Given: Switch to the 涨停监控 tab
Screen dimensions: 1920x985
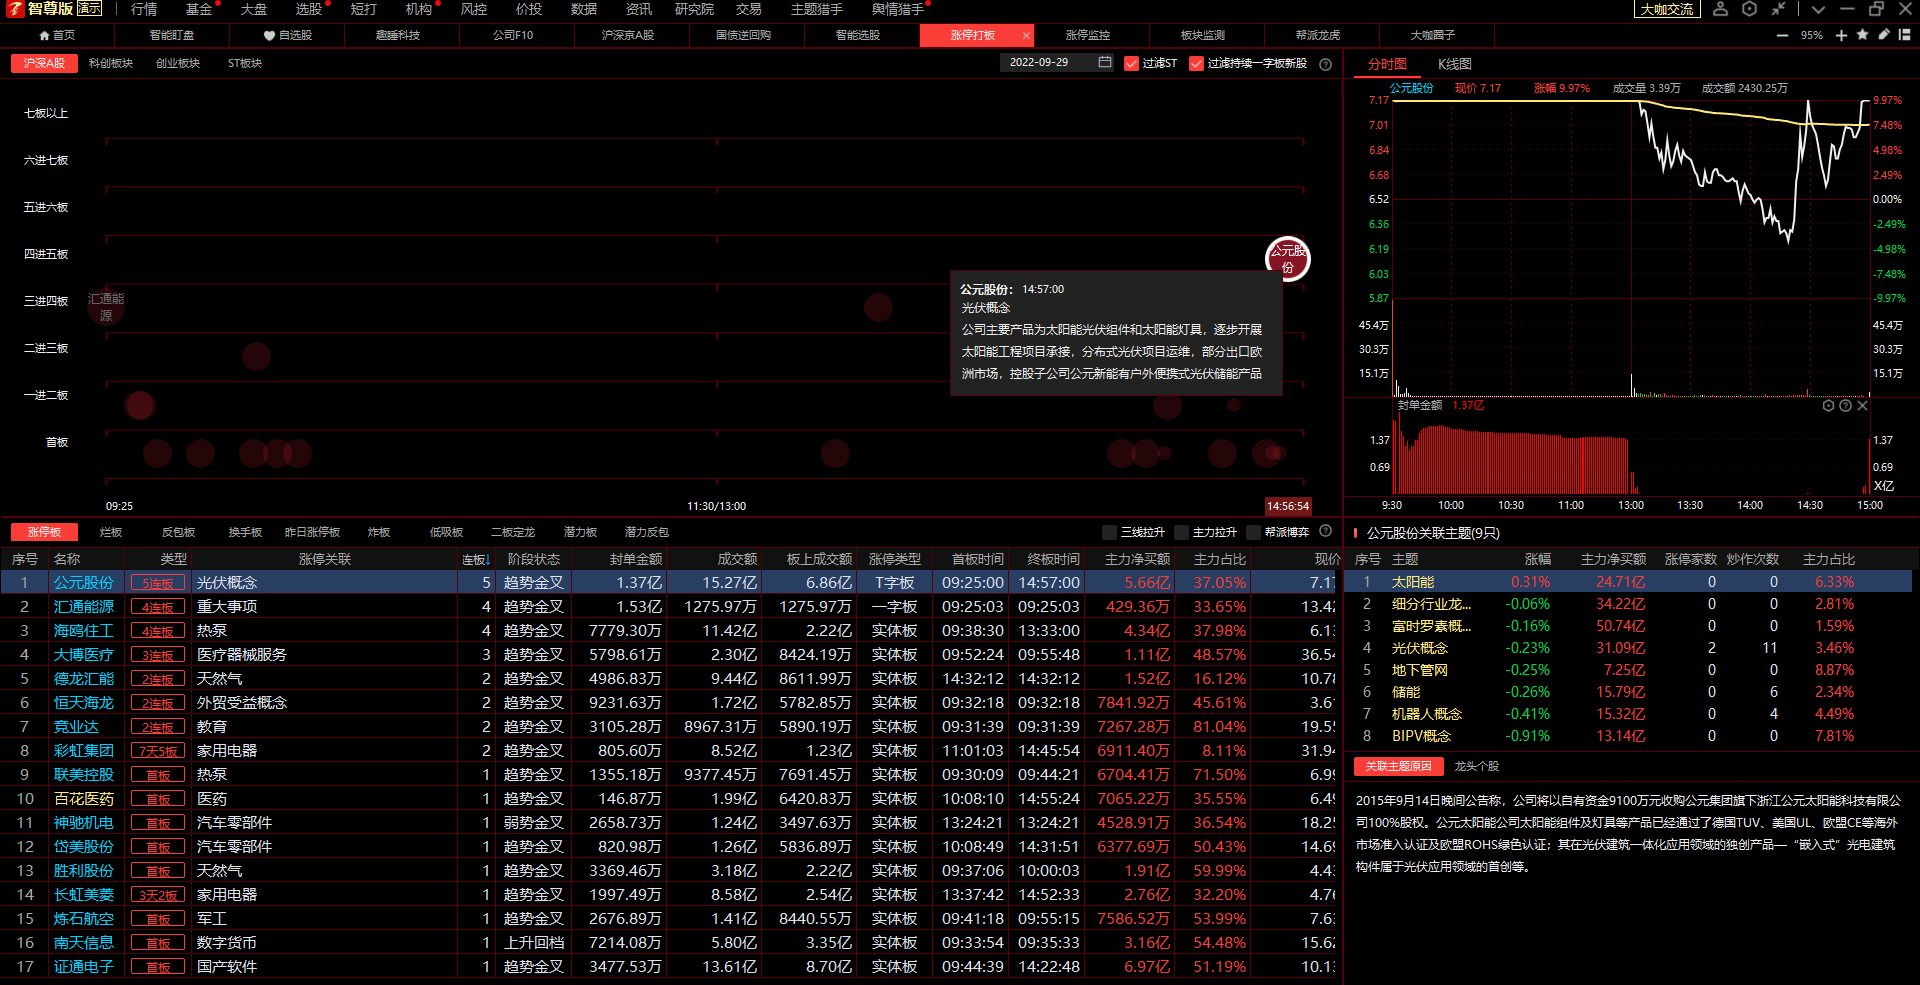Looking at the screenshot, I should click(1088, 35).
